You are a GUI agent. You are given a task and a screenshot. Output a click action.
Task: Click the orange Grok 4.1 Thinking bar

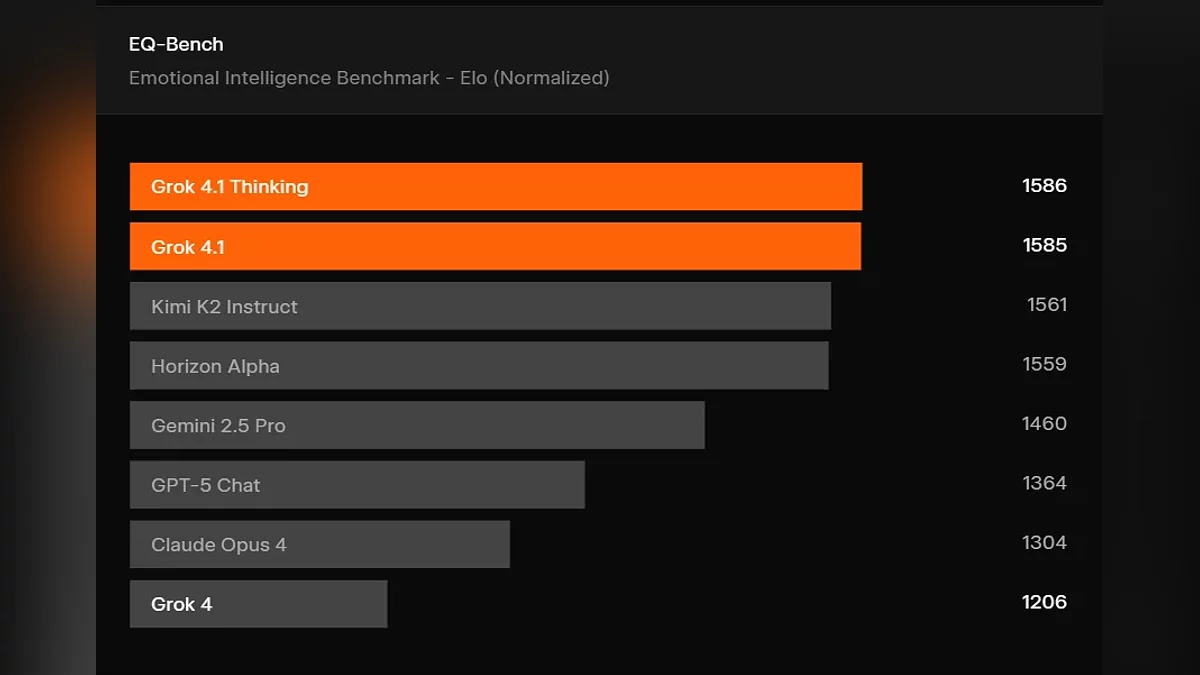tap(495, 187)
